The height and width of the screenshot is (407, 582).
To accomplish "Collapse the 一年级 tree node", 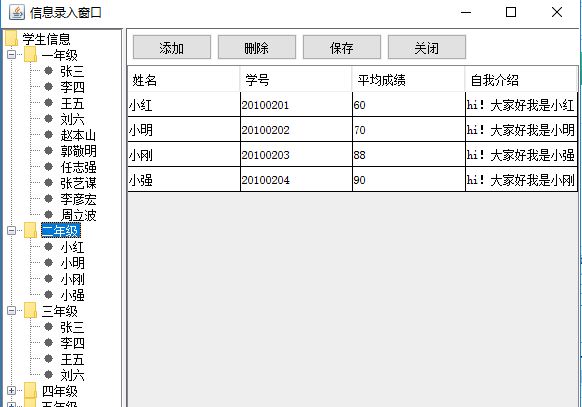I will tap(12, 55).
